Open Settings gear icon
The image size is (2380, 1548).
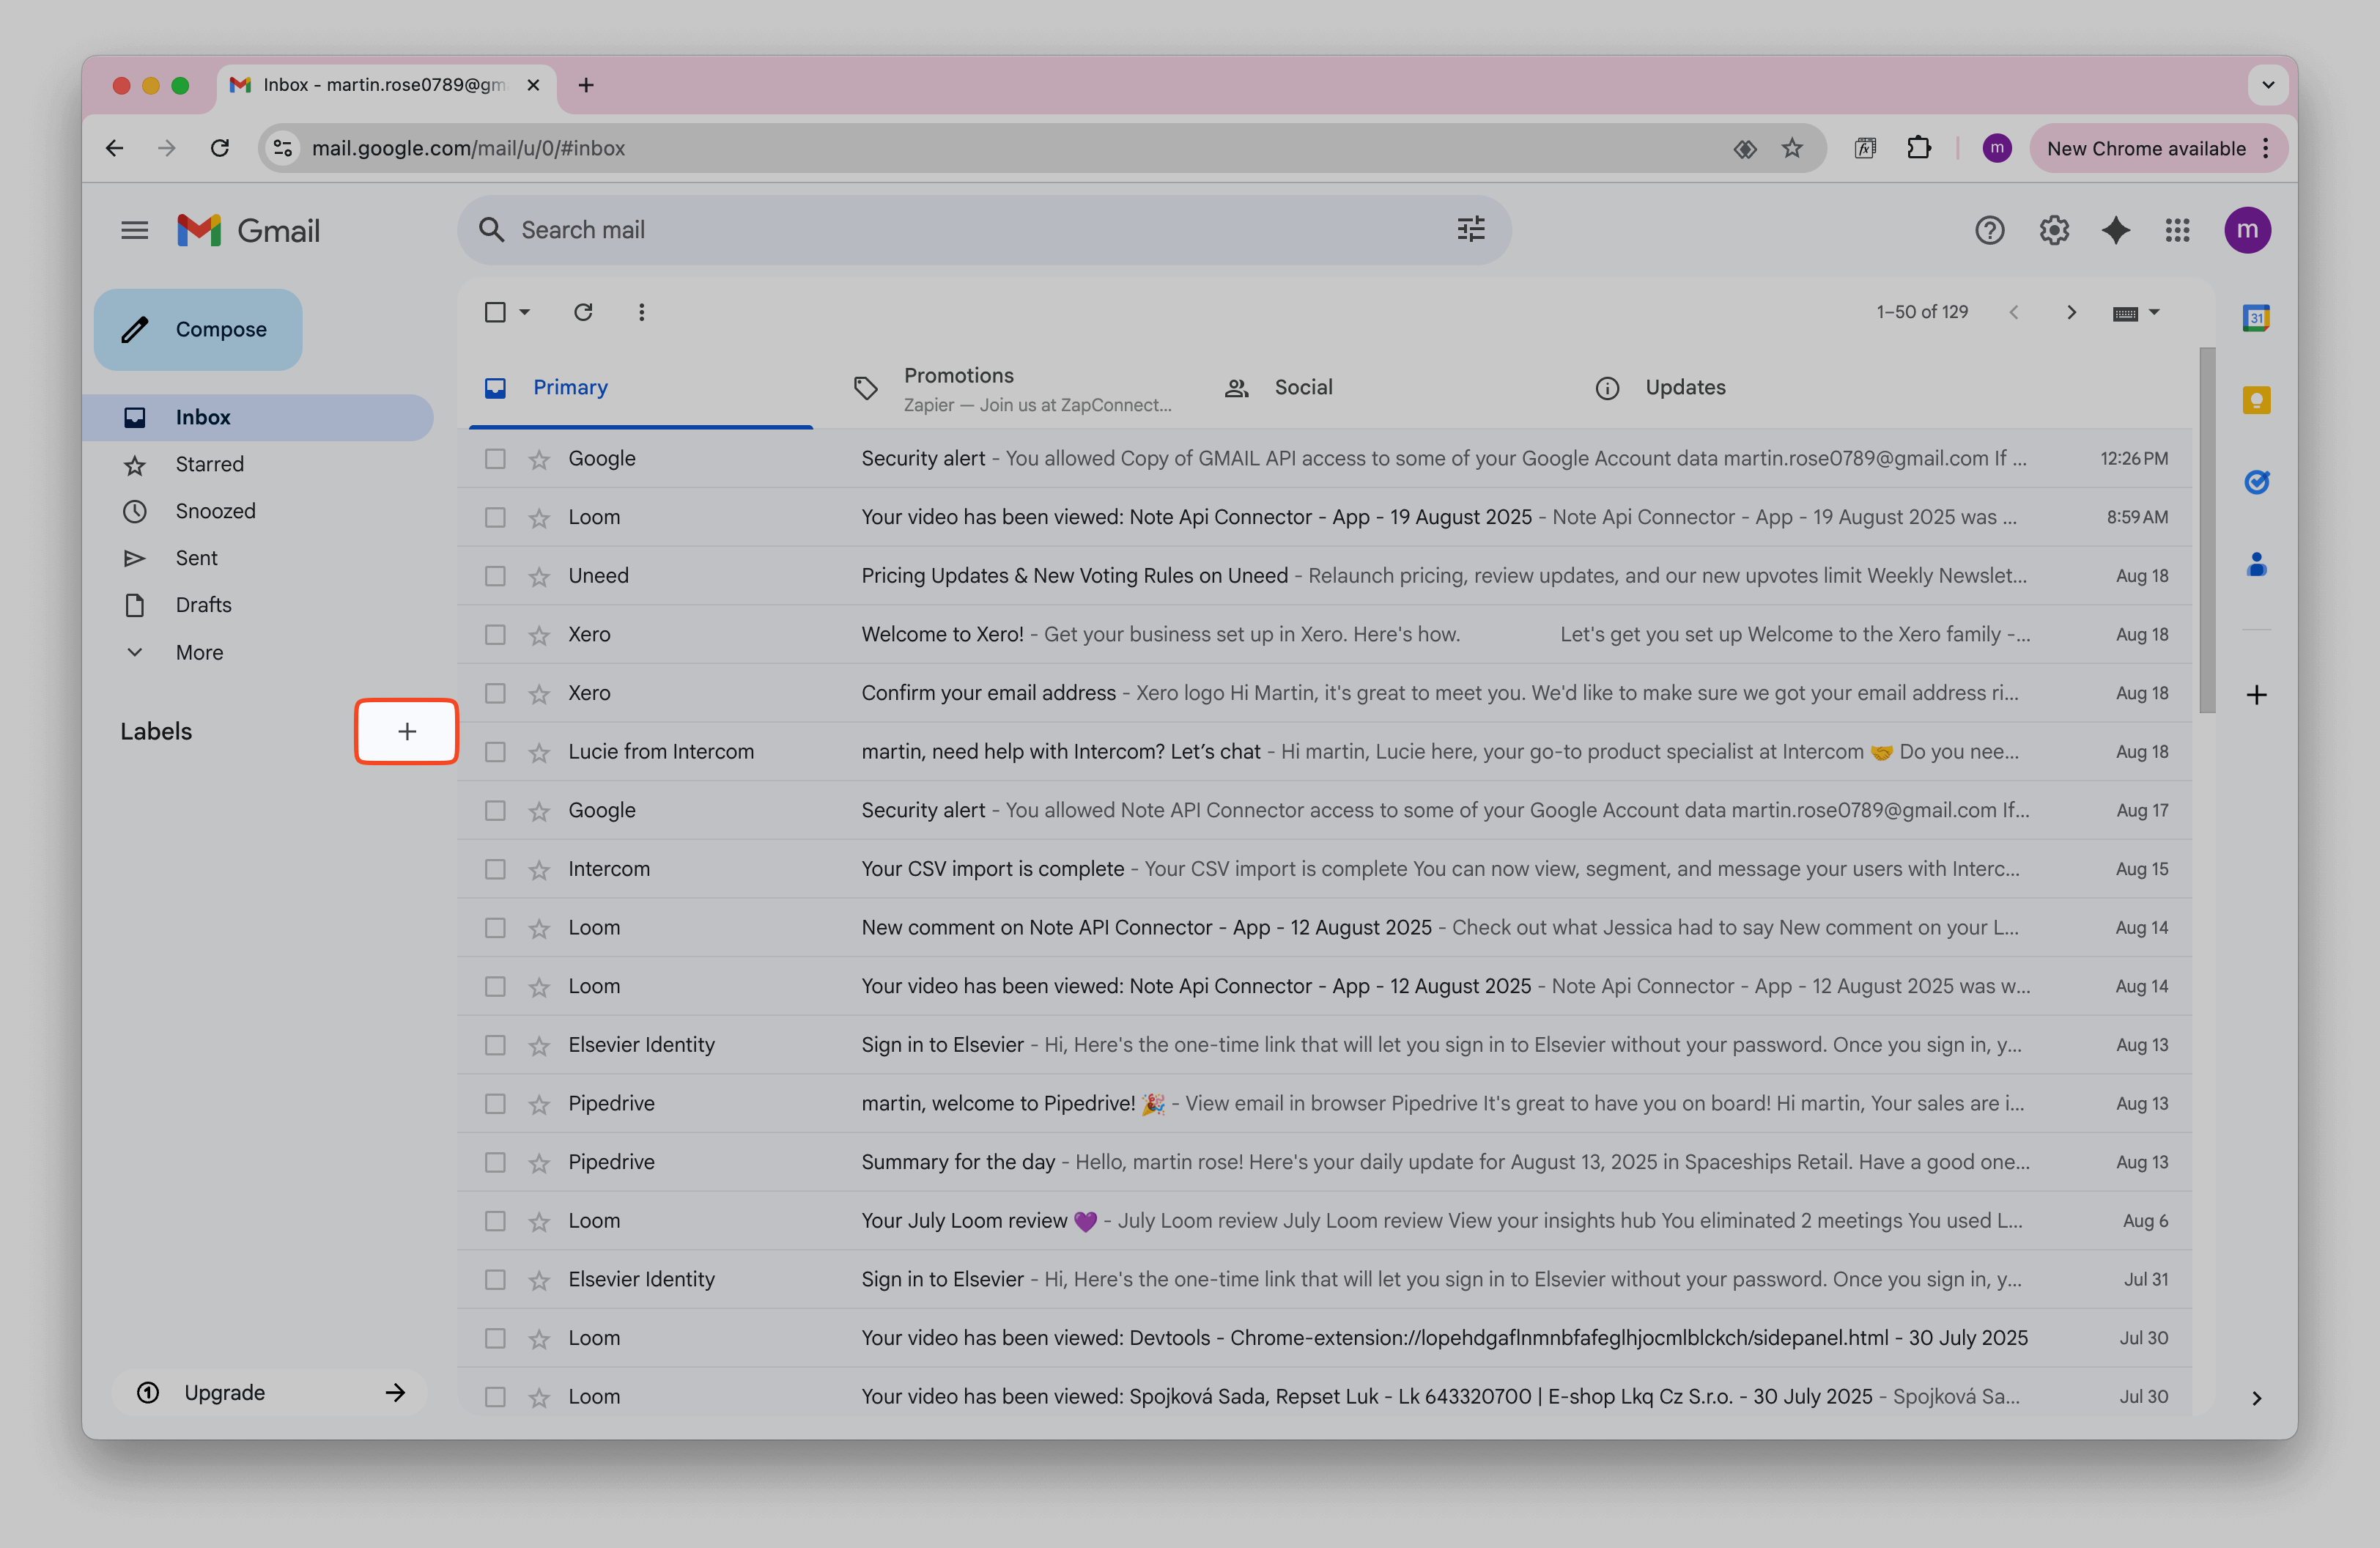click(2053, 230)
